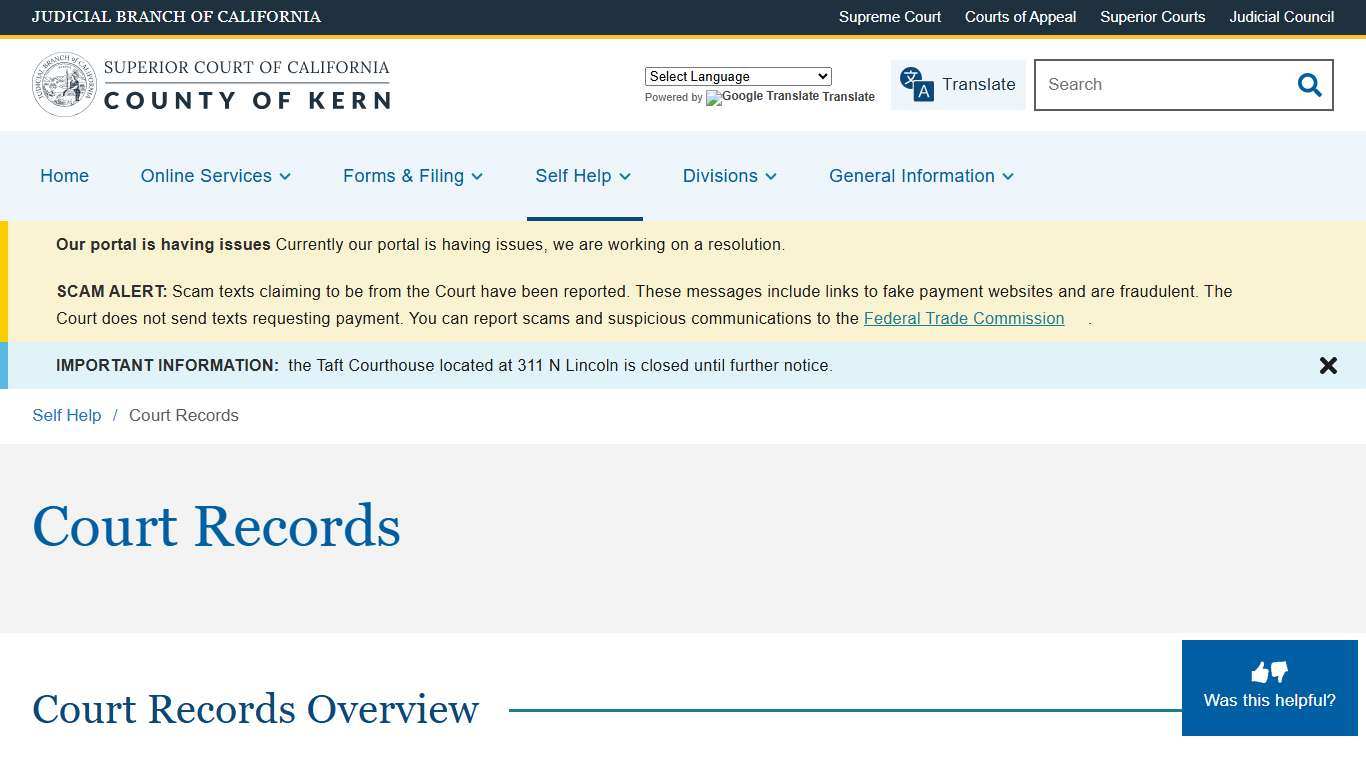1366x768 pixels.
Task: Expand the Online Services menu
Action: click(x=215, y=176)
